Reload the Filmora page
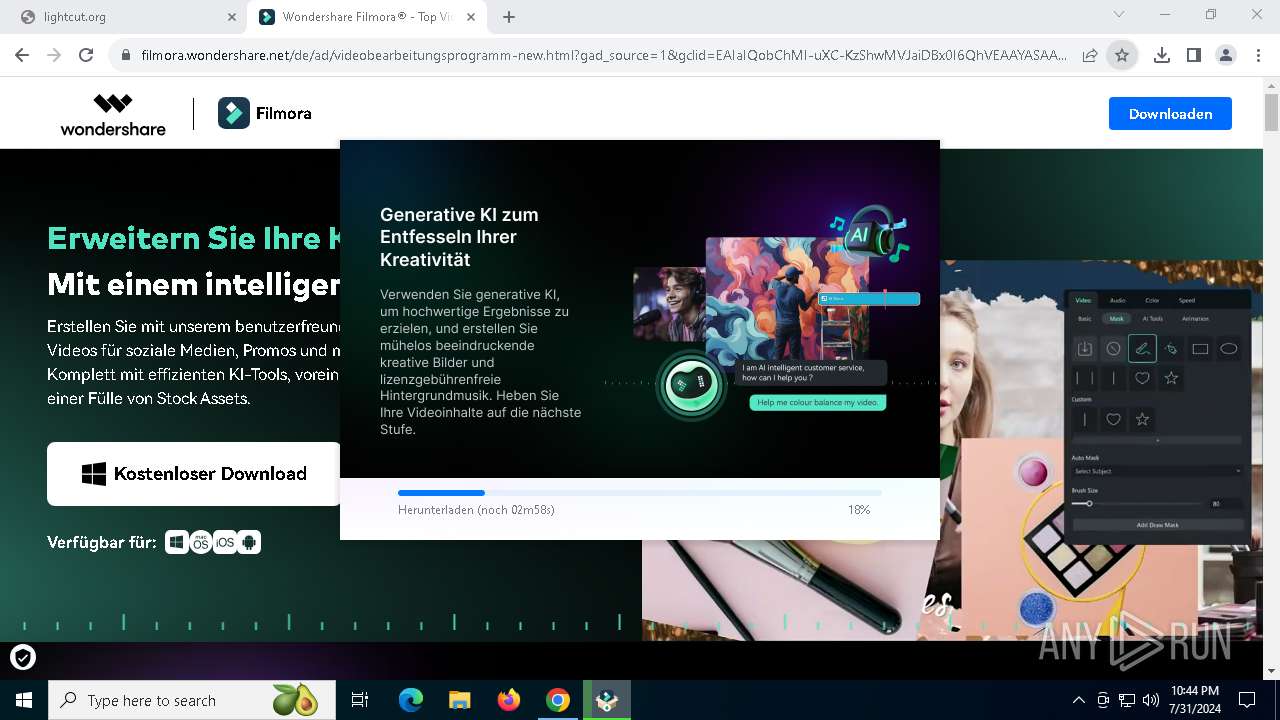The image size is (1280, 720). click(x=86, y=56)
